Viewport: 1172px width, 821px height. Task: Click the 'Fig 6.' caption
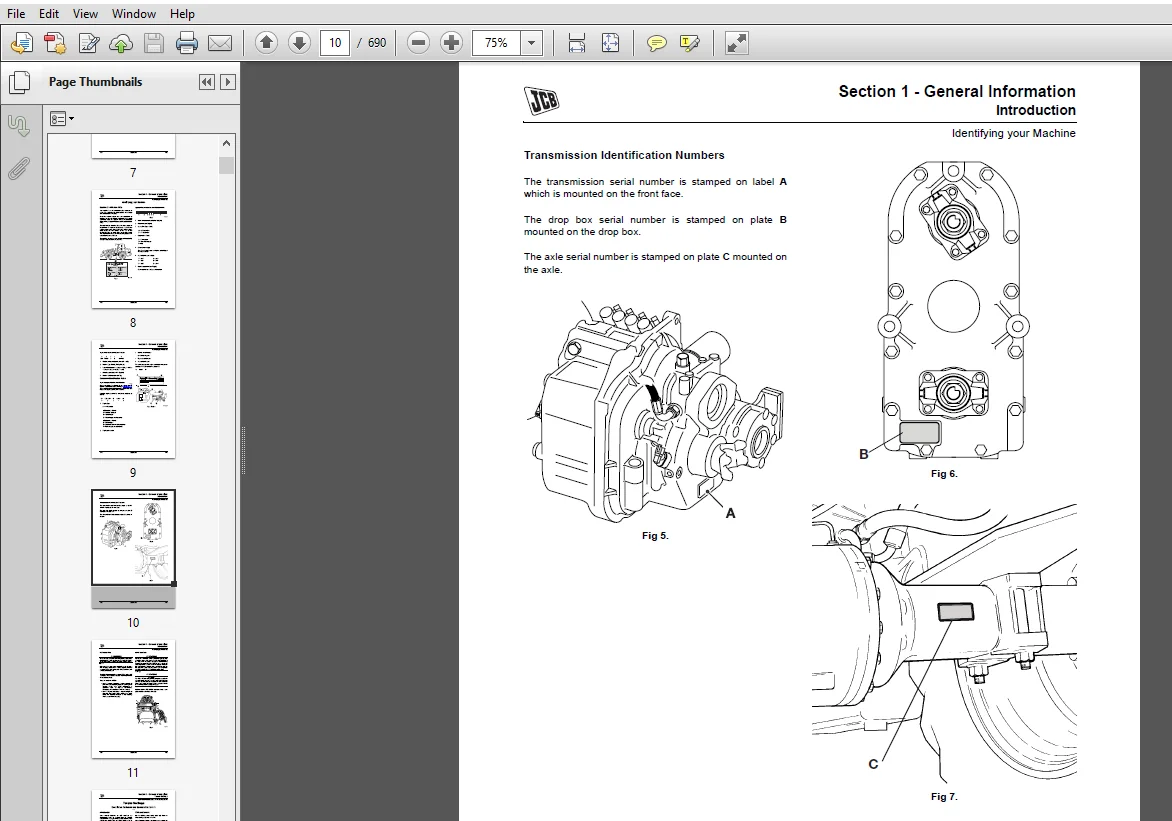click(x=944, y=473)
